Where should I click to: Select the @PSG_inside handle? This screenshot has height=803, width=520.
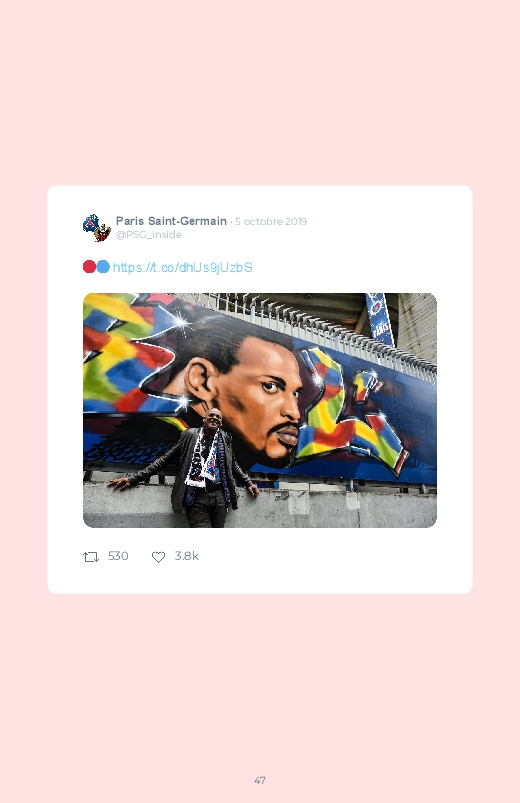pos(149,235)
